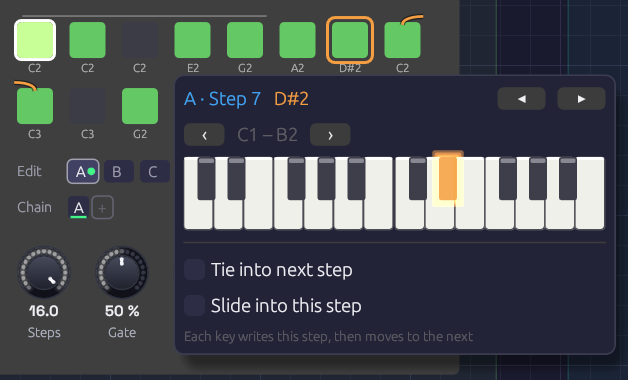
Task: Click the 'A · Step 7' popup title
Action: (222, 99)
